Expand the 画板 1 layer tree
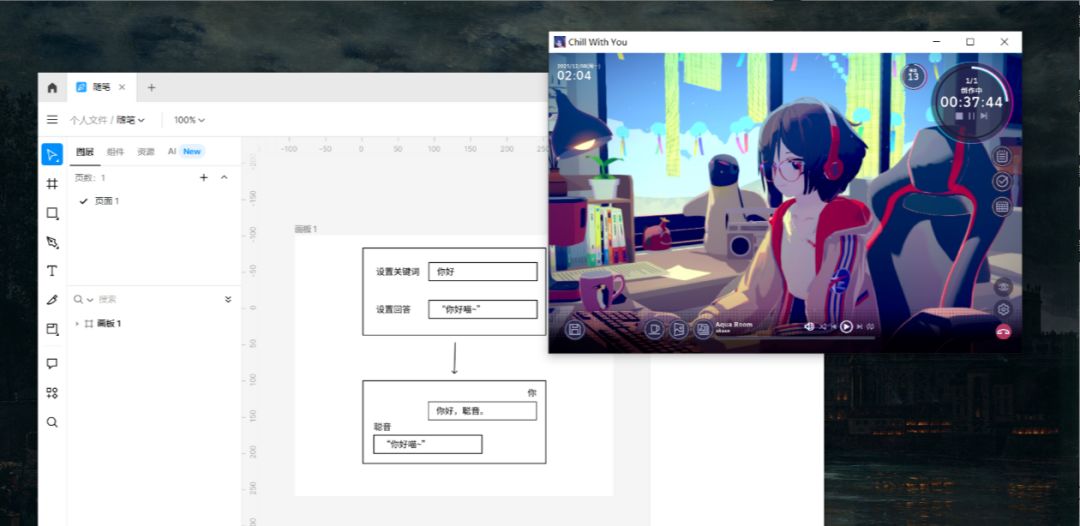Viewport: 1080px width, 526px height. coord(77,324)
